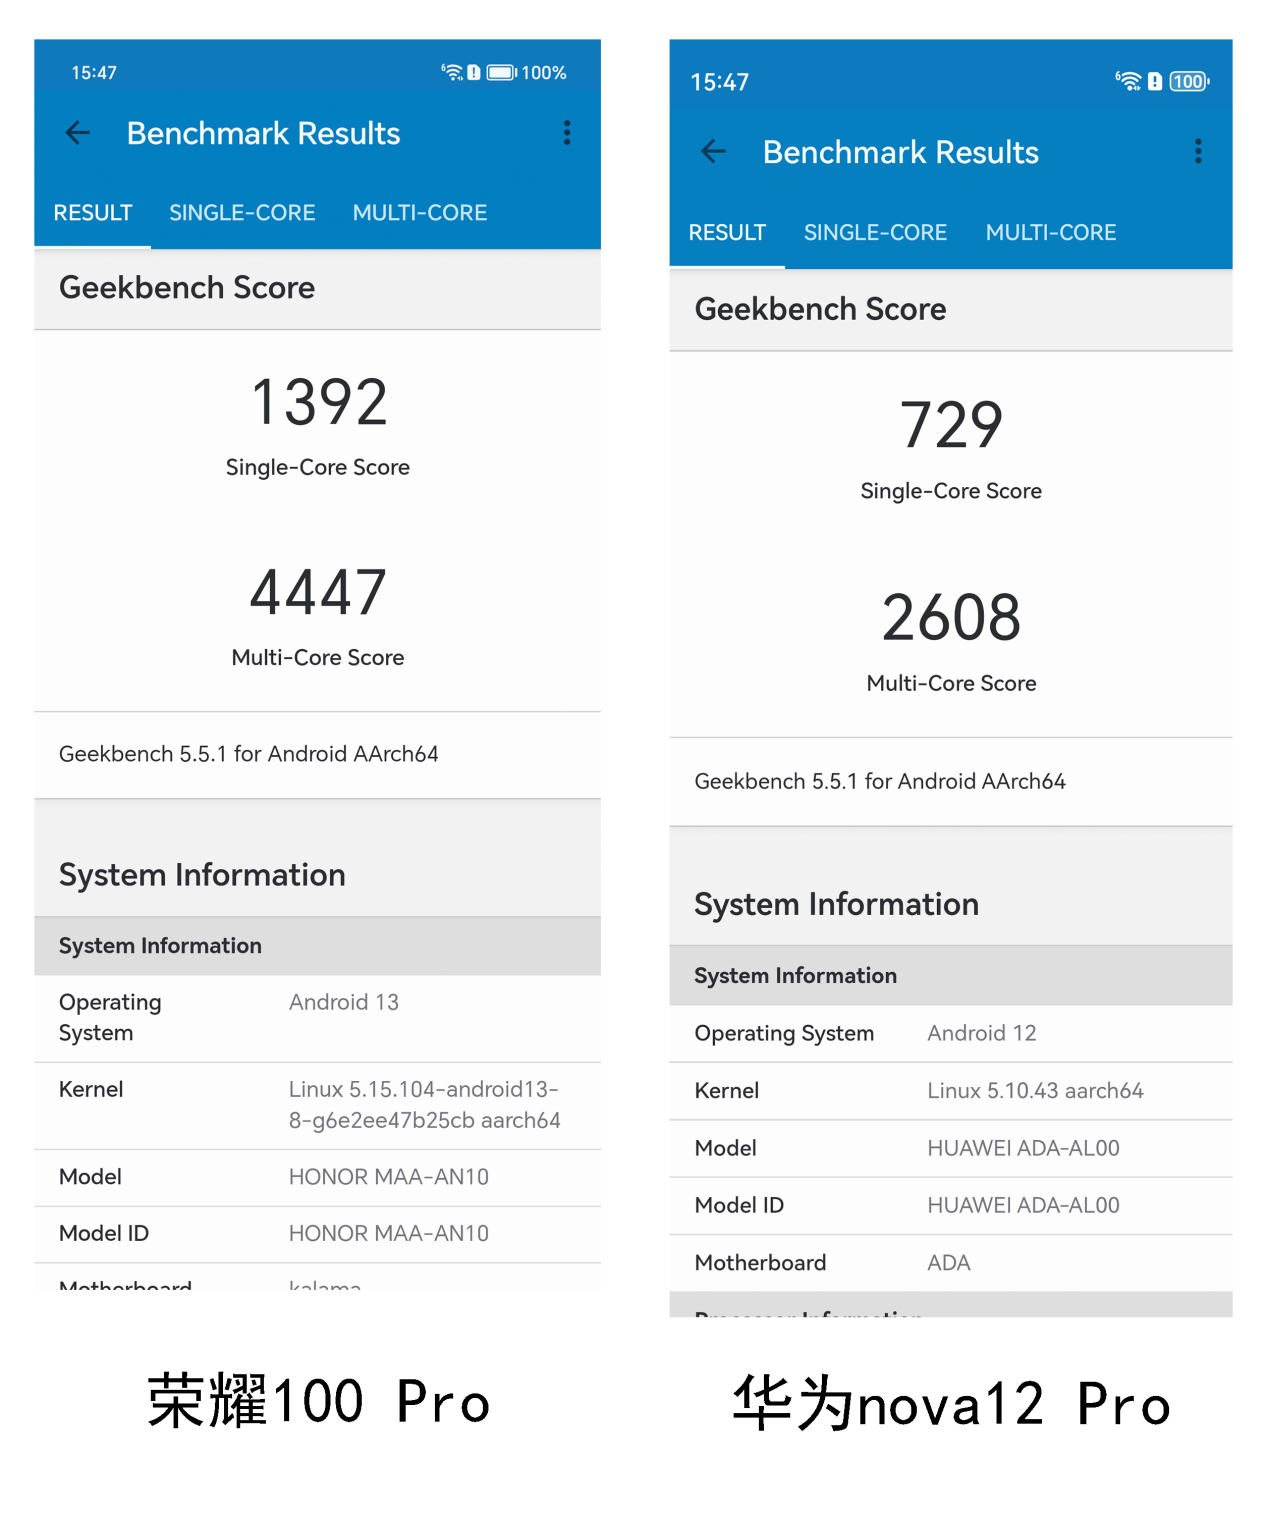The image size is (1268, 1514).
Task: Click Operating System label on right phone
Action: tap(784, 1033)
